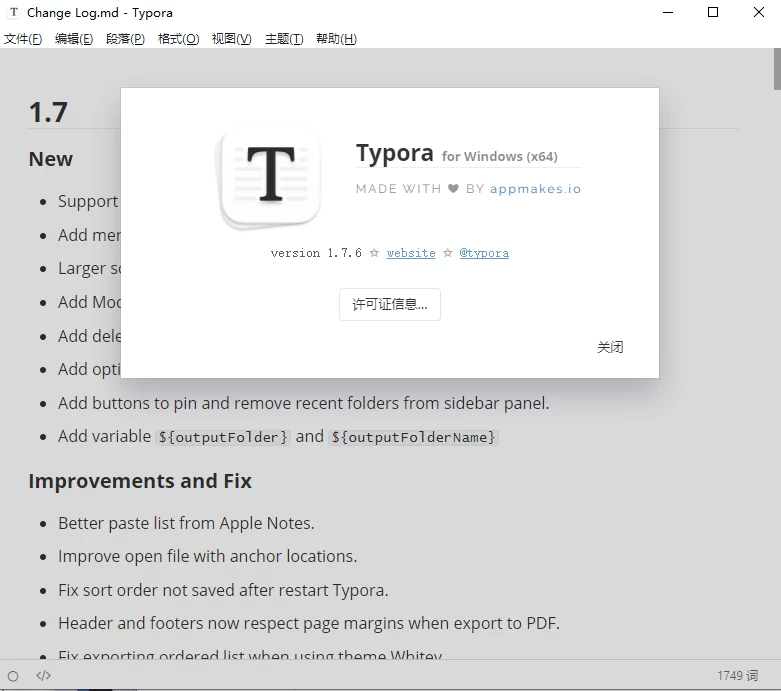Click the 1.7 heading
This screenshot has width=781, height=691.
click(48, 112)
